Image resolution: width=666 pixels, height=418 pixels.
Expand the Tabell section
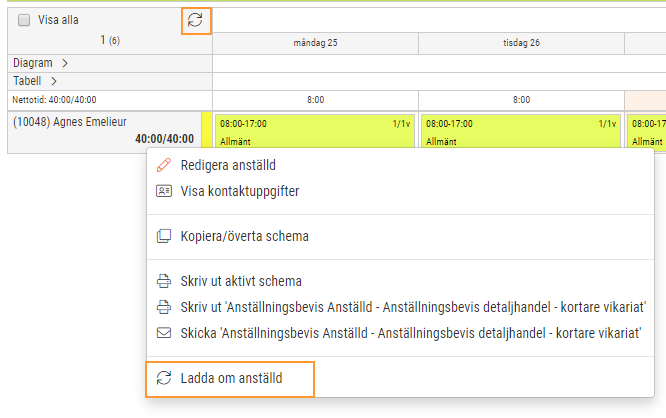point(53,81)
